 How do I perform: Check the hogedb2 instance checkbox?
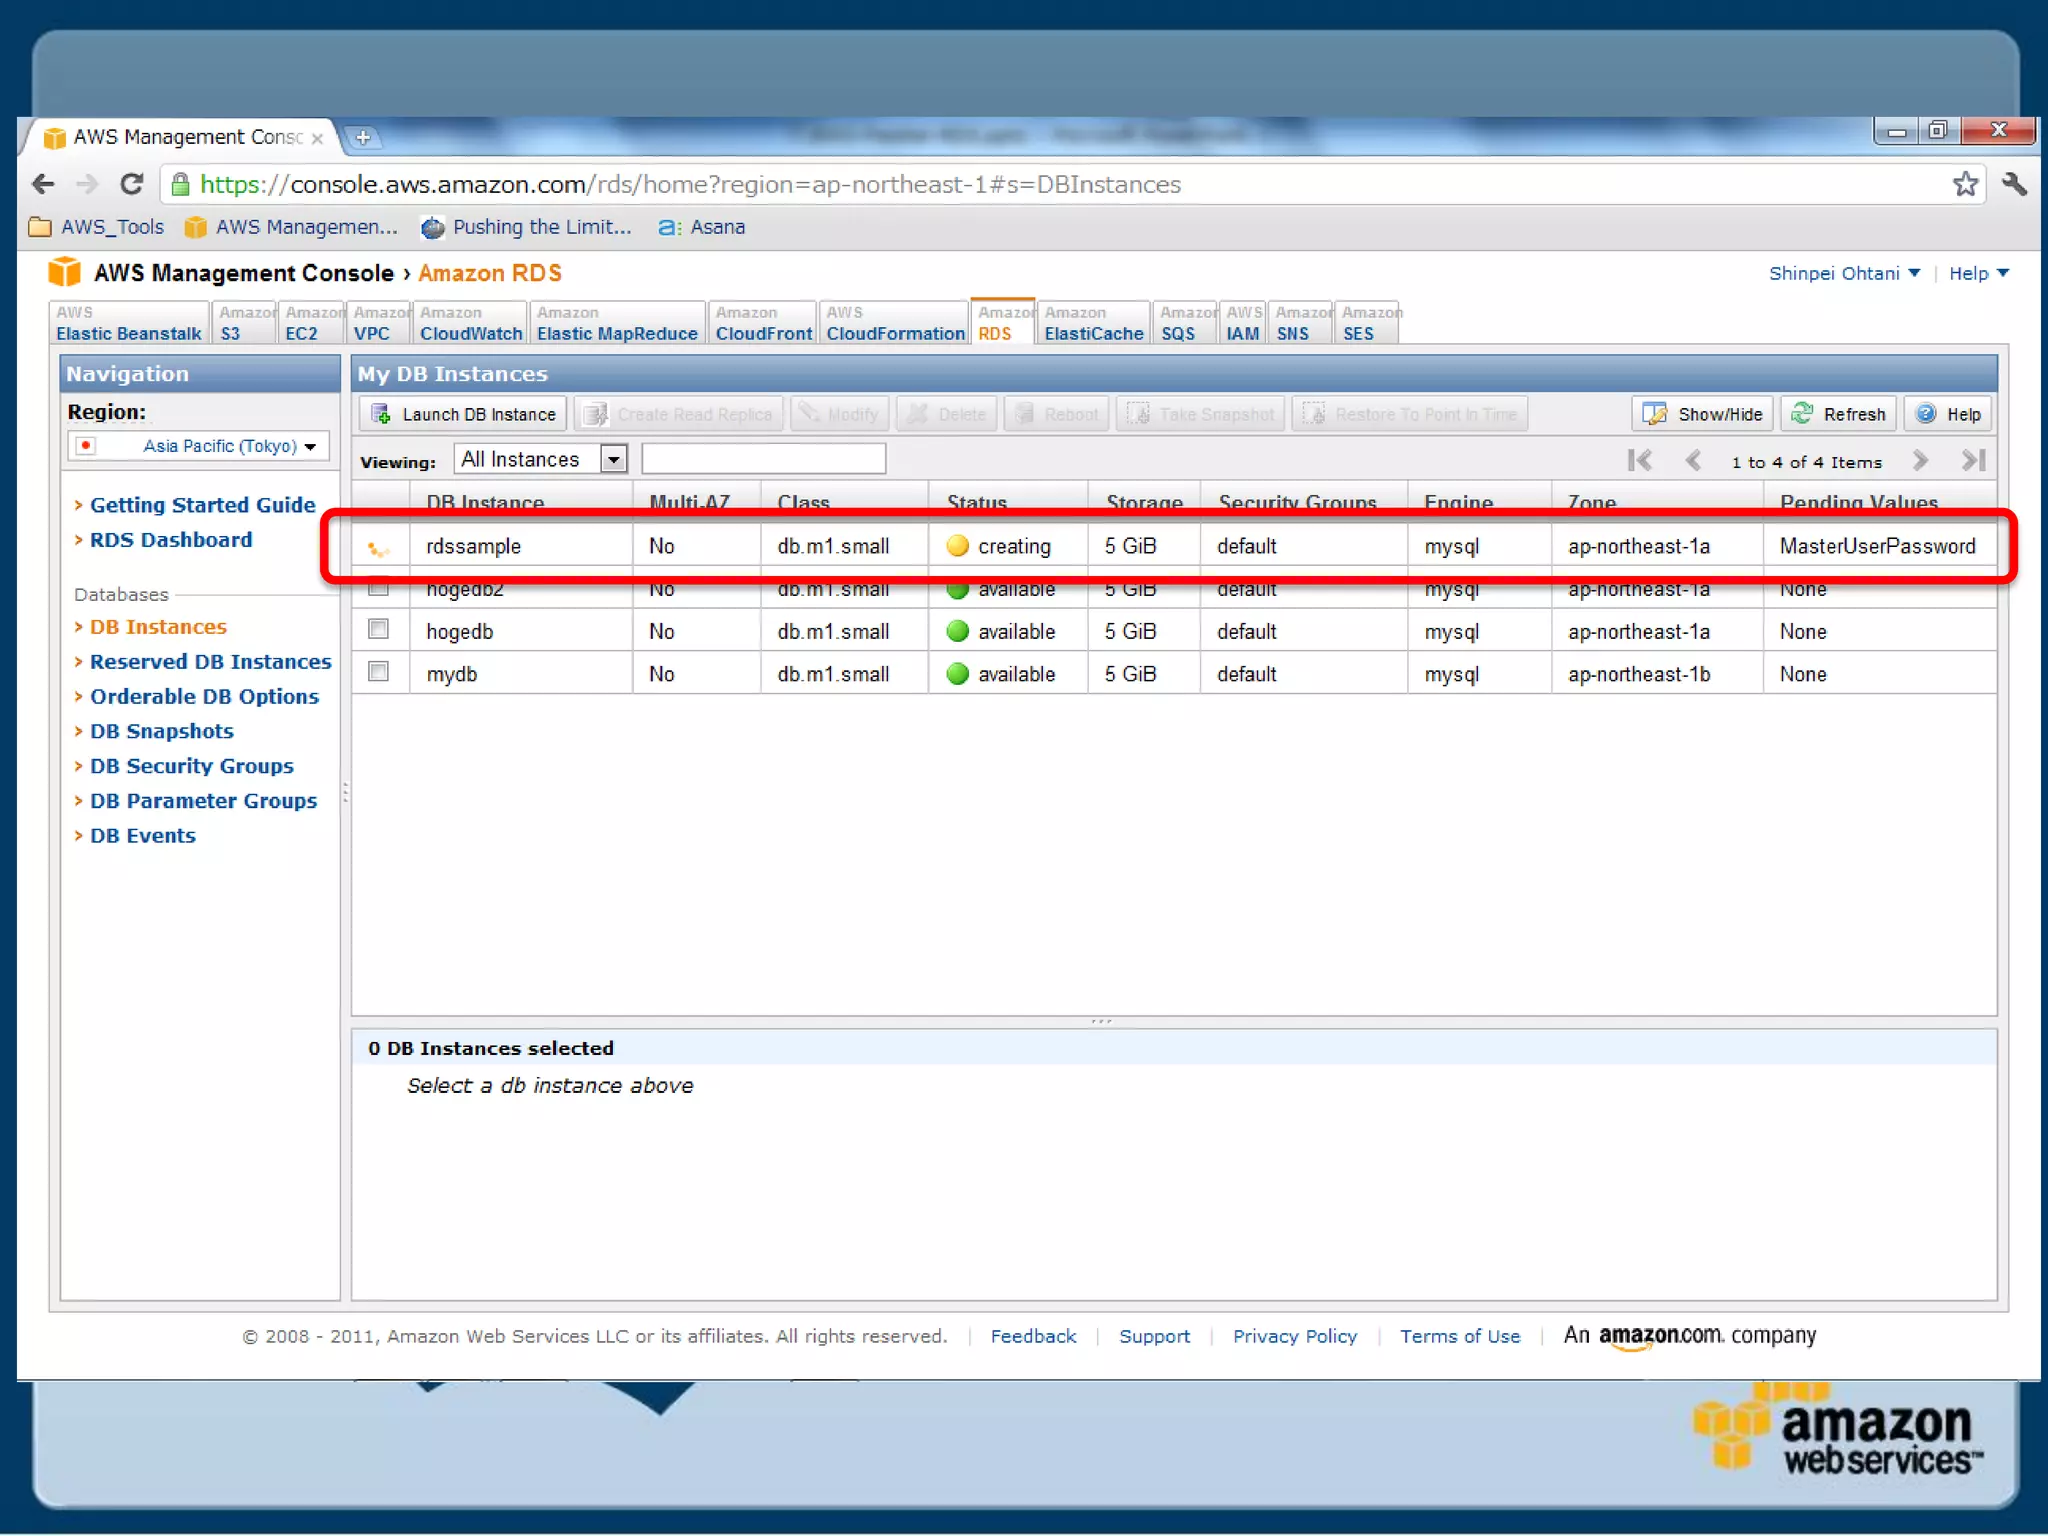(x=378, y=589)
